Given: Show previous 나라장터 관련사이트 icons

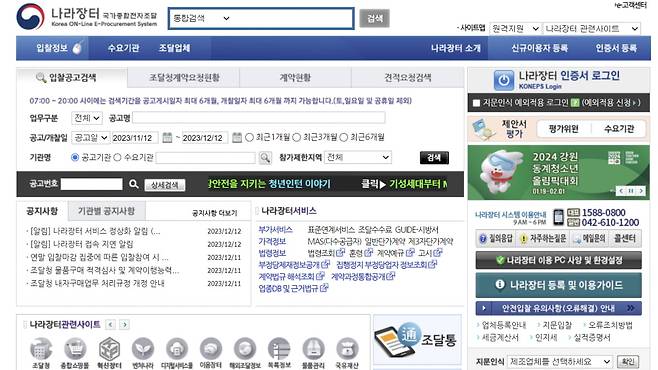Looking at the screenshot, I should pyautogui.click(x=110, y=324).
